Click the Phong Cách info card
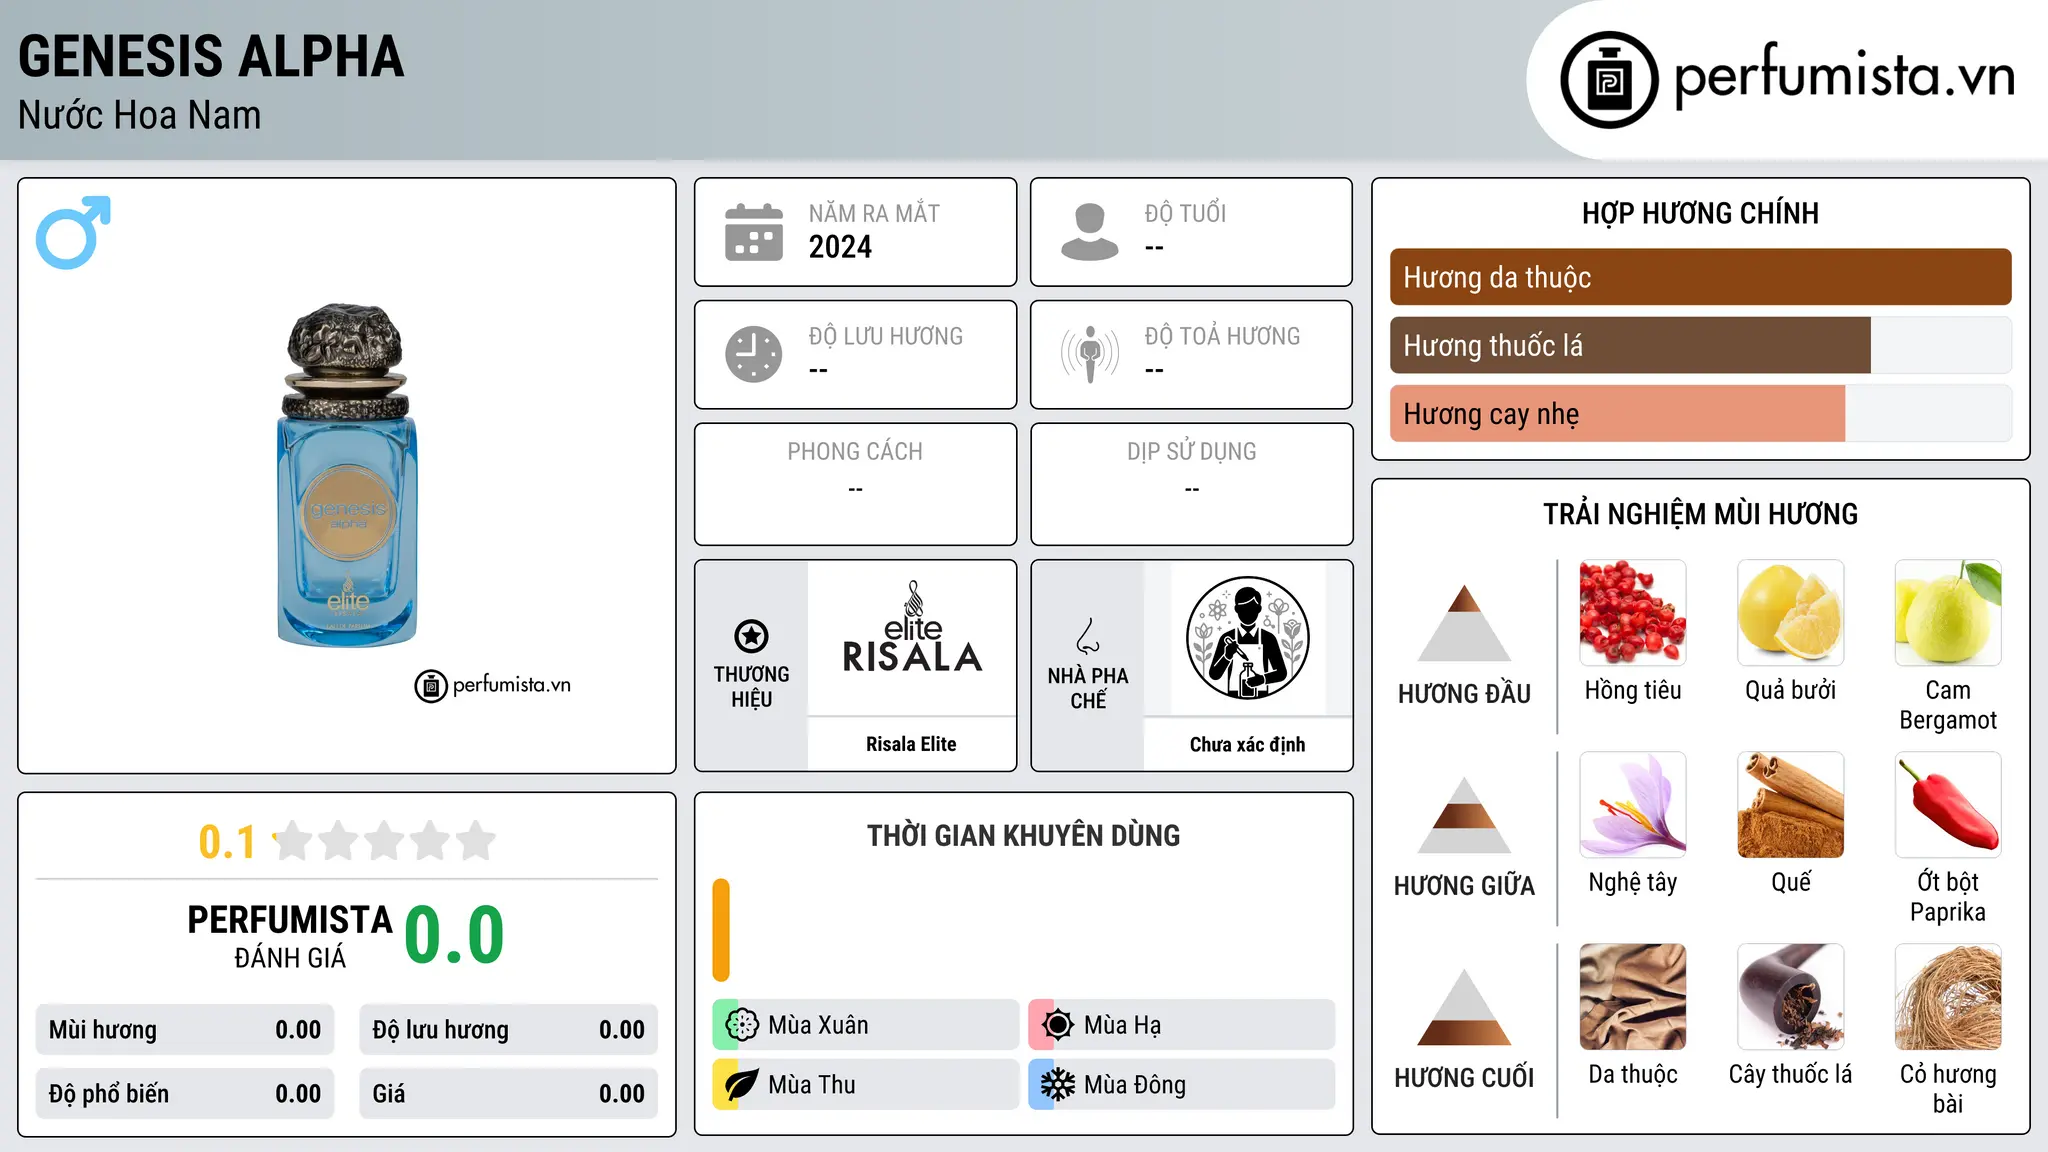Image resolution: width=2048 pixels, height=1152 pixels. (x=855, y=484)
